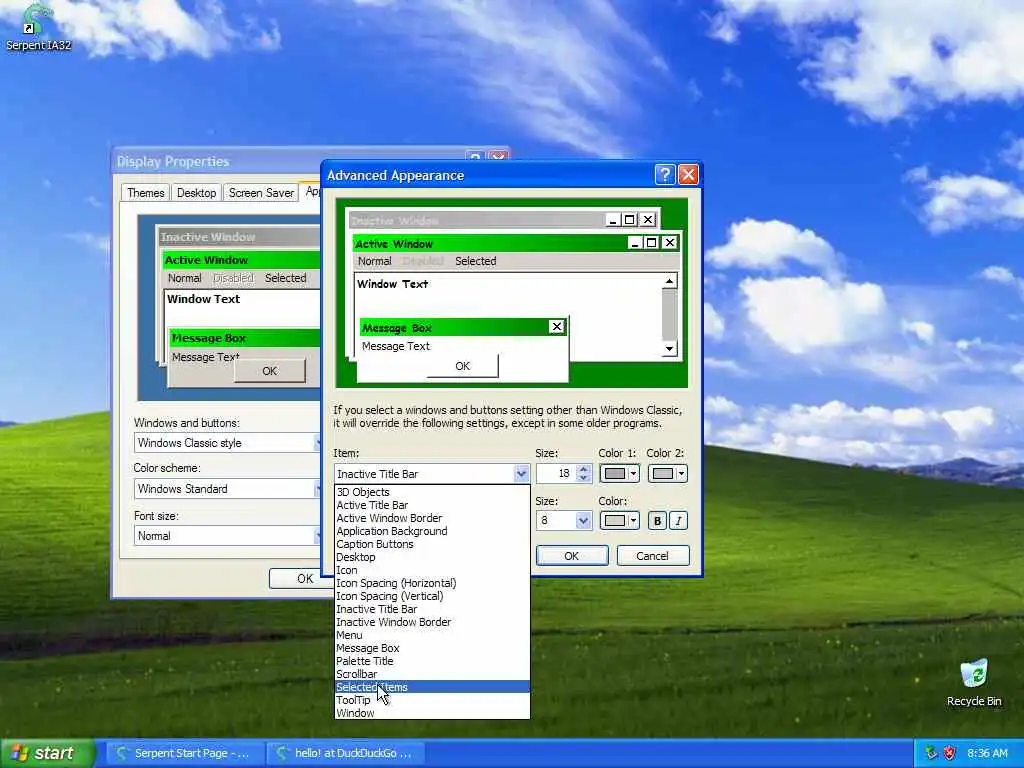Viewport: 1024px width, 768px height.
Task: Toggle the Italic font button
Action: [678, 520]
